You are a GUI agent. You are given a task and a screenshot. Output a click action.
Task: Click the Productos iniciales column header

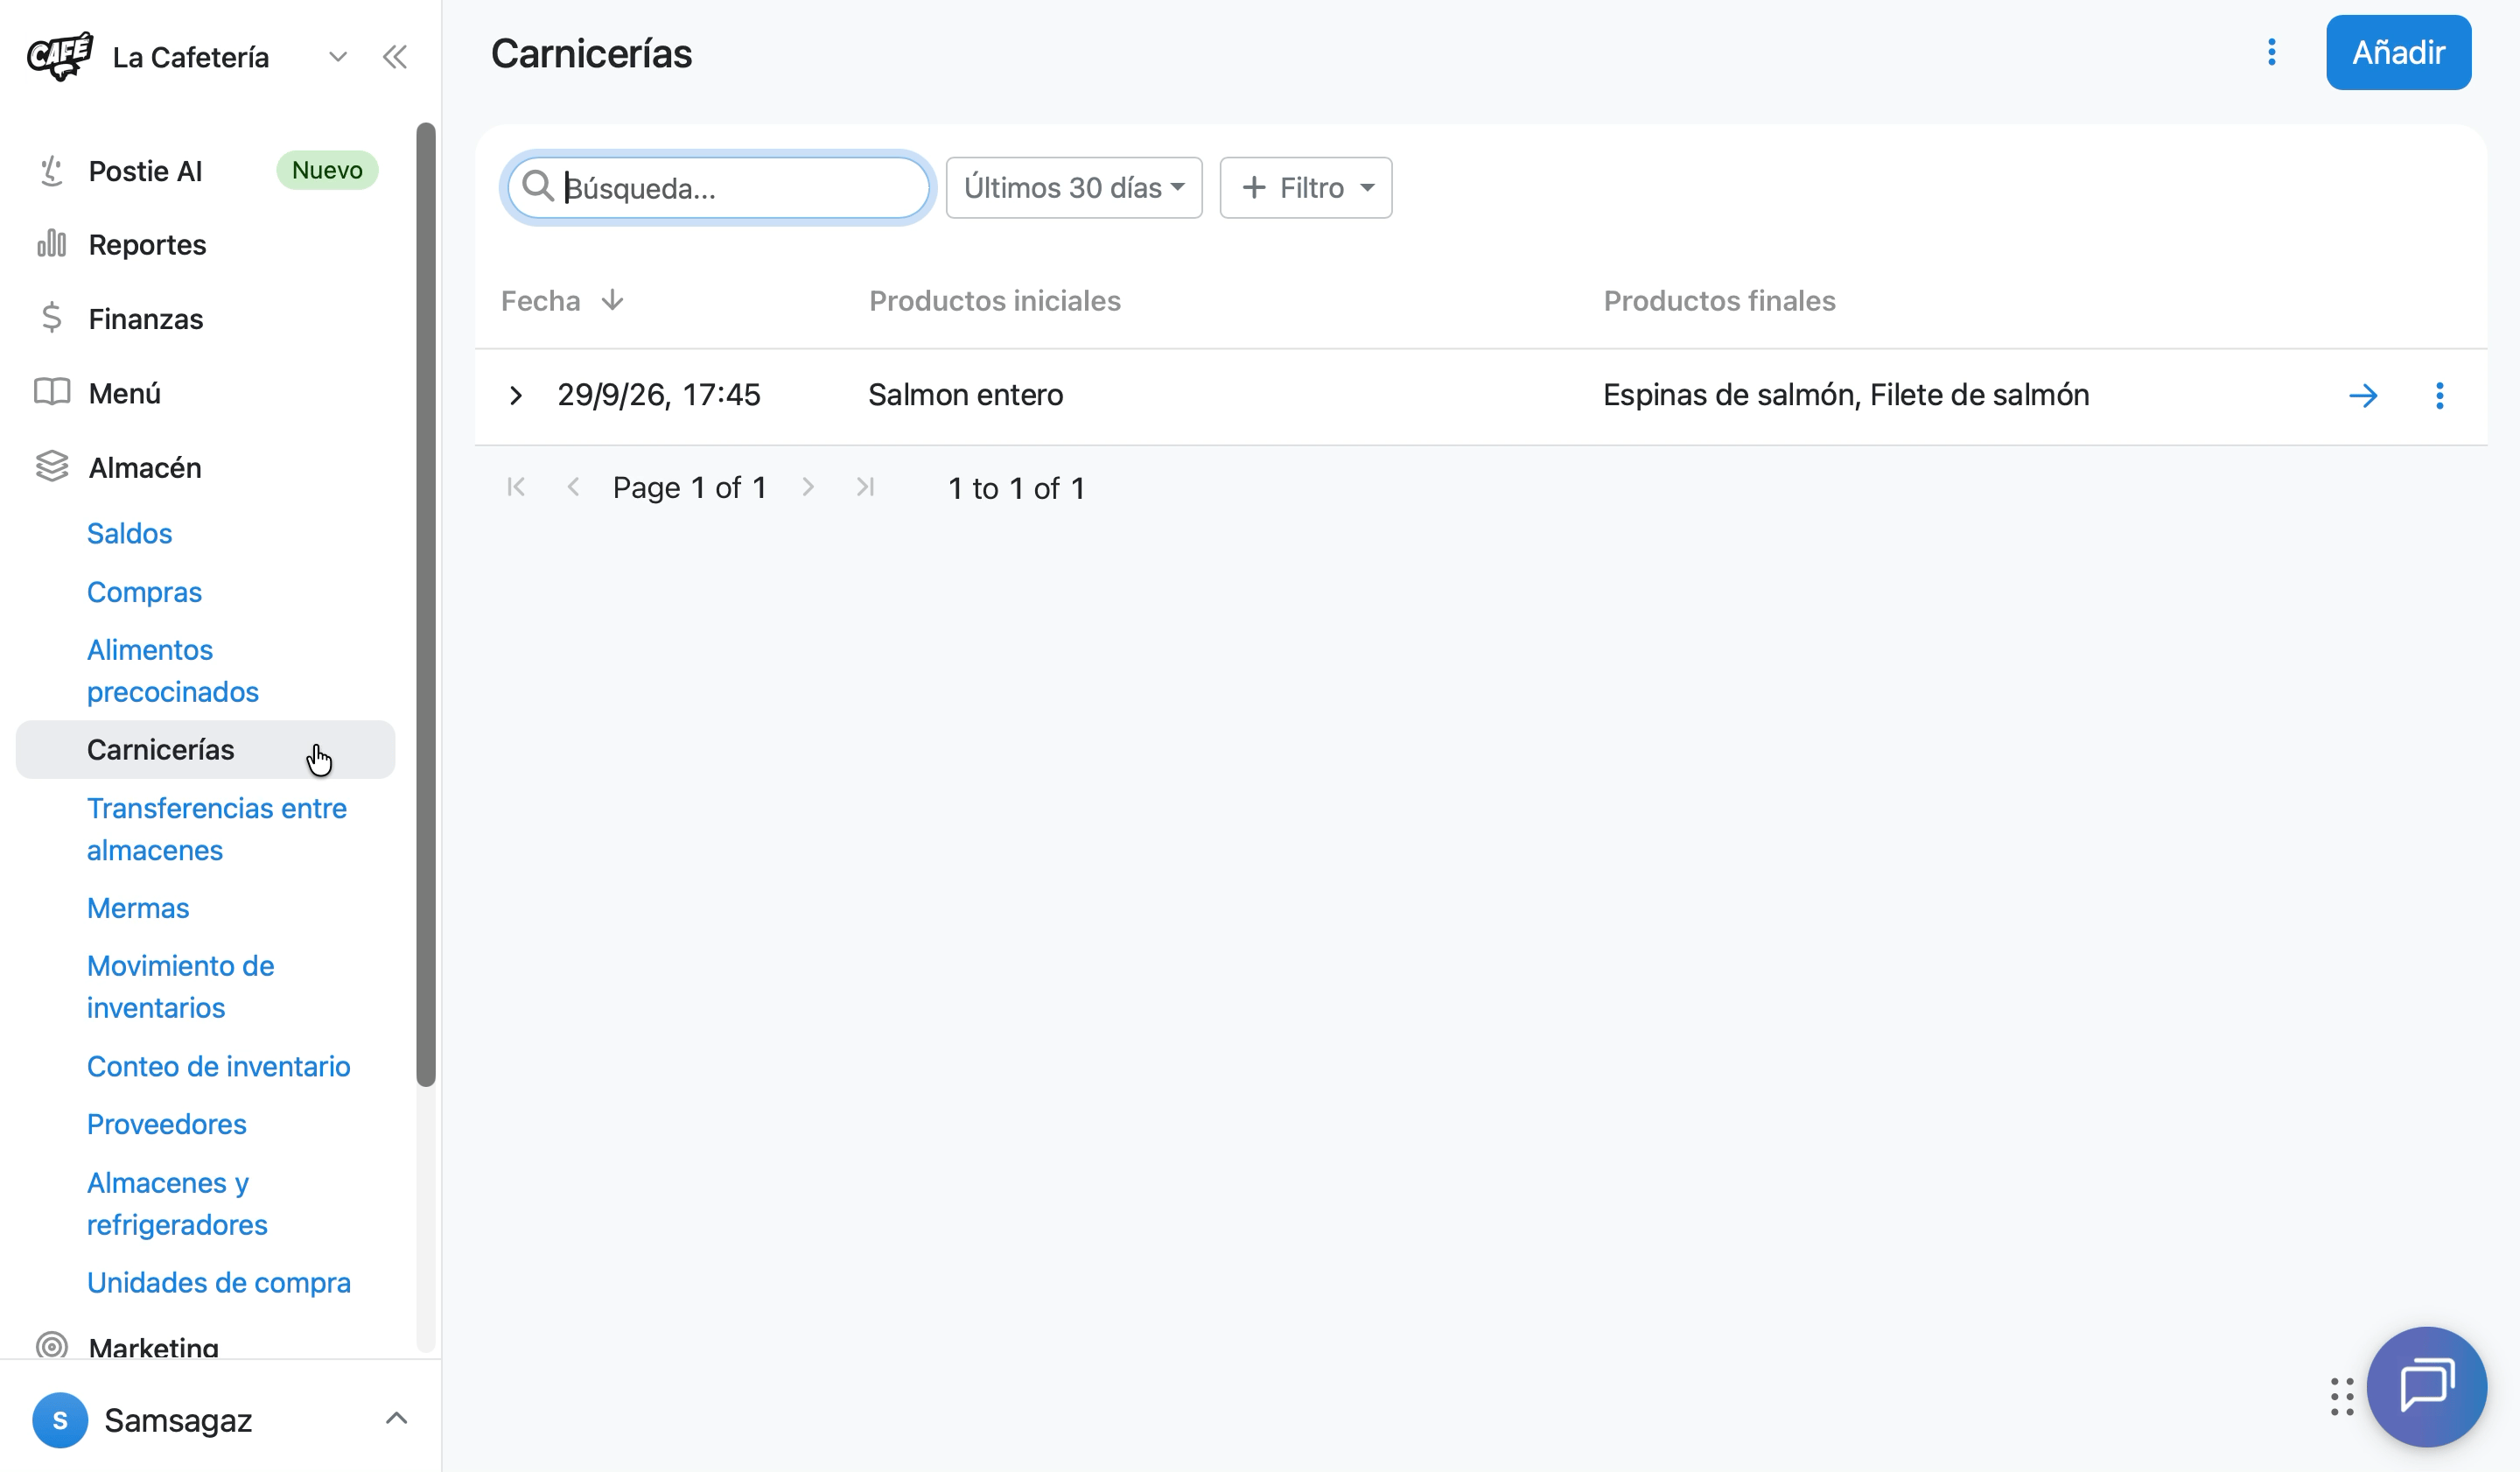994,301
